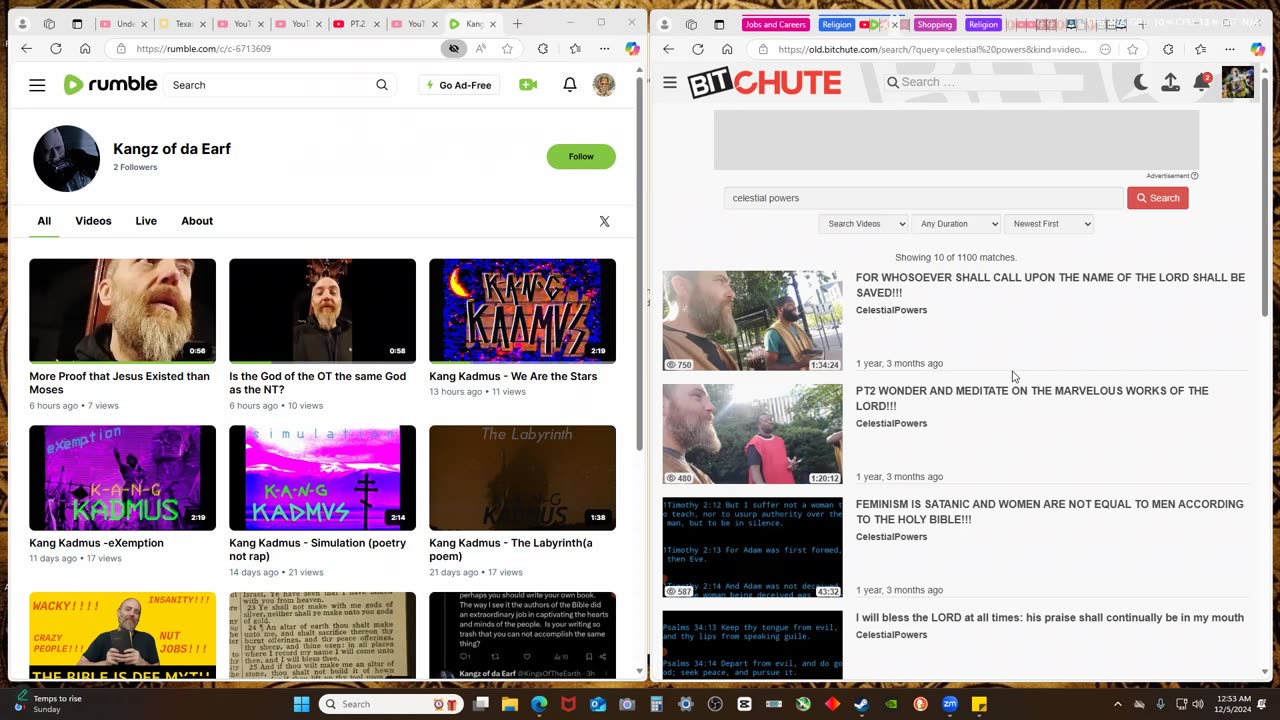This screenshot has height=720, width=1280.
Task: Open the Rumble user profile avatar
Action: (x=604, y=85)
